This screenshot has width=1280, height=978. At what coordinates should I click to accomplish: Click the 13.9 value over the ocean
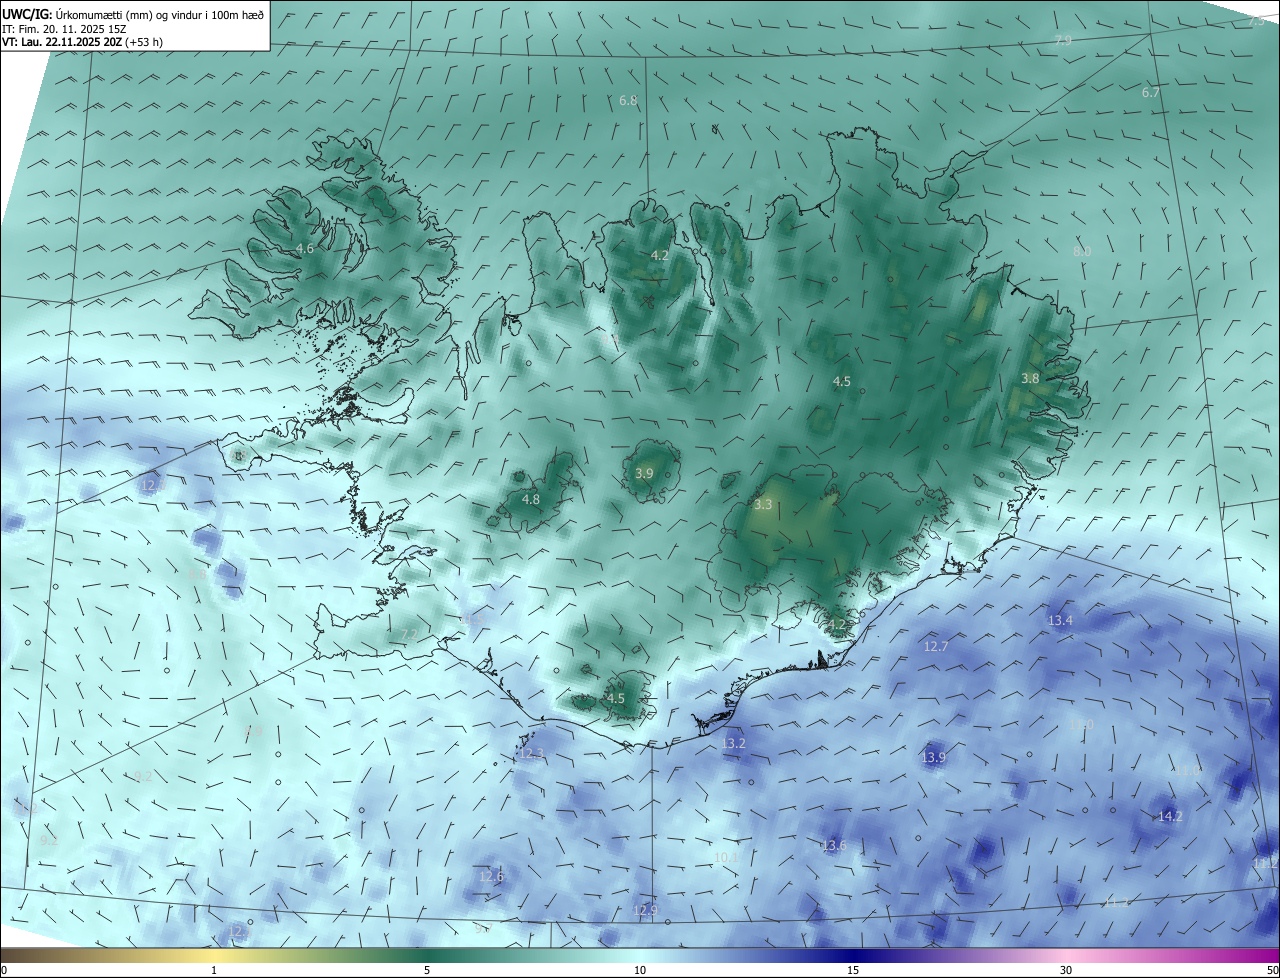coord(933,757)
